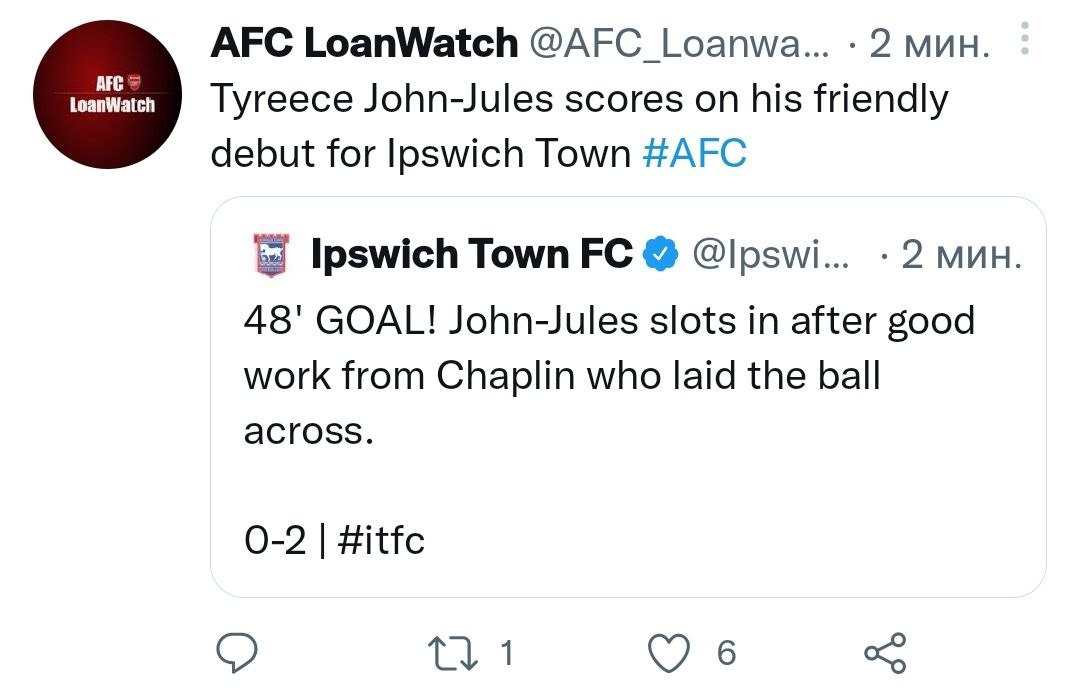The height and width of the screenshot is (695, 1080).
Task: Open the AFC LoanWatch profile picture
Action: pos(106,95)
